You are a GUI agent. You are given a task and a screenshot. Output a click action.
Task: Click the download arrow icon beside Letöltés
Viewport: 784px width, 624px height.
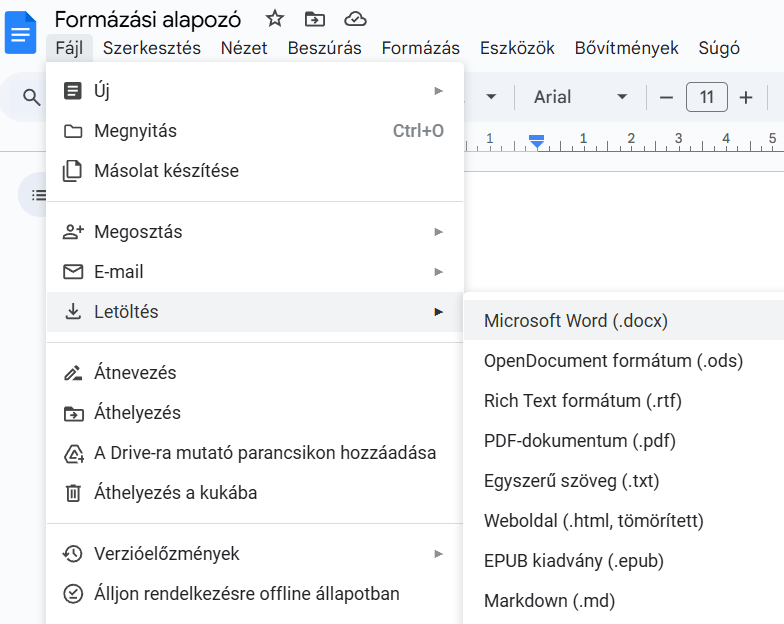(73, 312)
